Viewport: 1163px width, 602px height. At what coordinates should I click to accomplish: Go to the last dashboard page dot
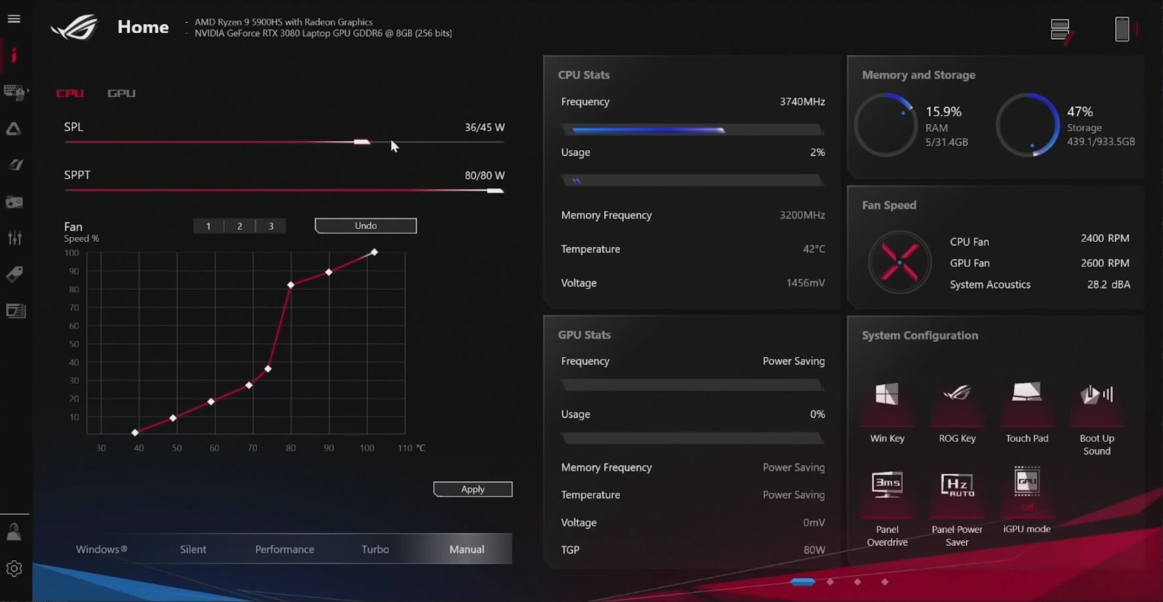click(x=885, y=582)
